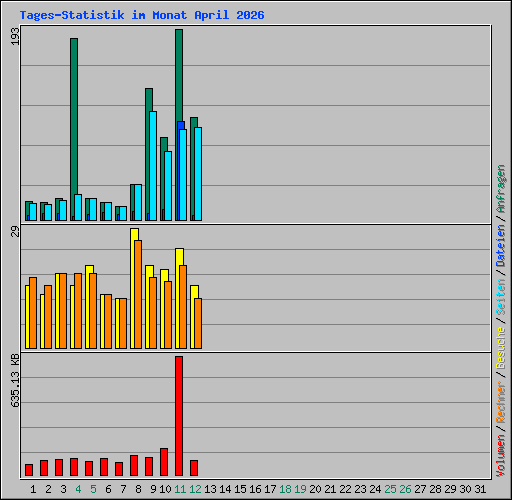The image size is (512, 500).
Task: Click day label 29 on the x-axis
Action: coord(450,489)
